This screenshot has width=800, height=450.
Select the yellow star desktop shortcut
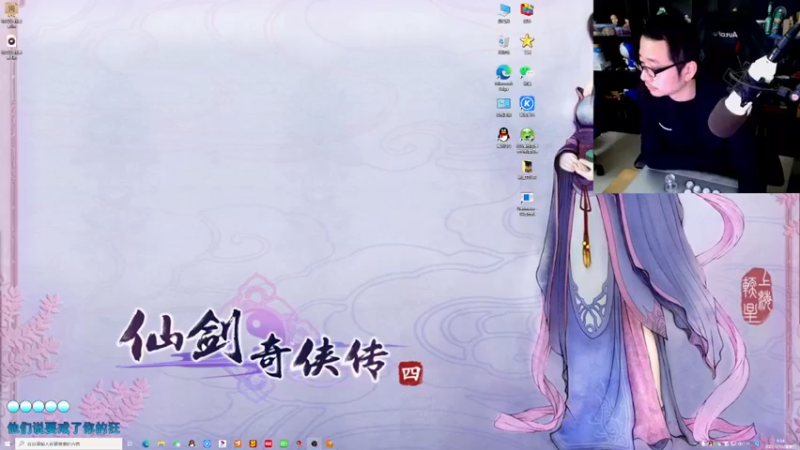(527, 44)
